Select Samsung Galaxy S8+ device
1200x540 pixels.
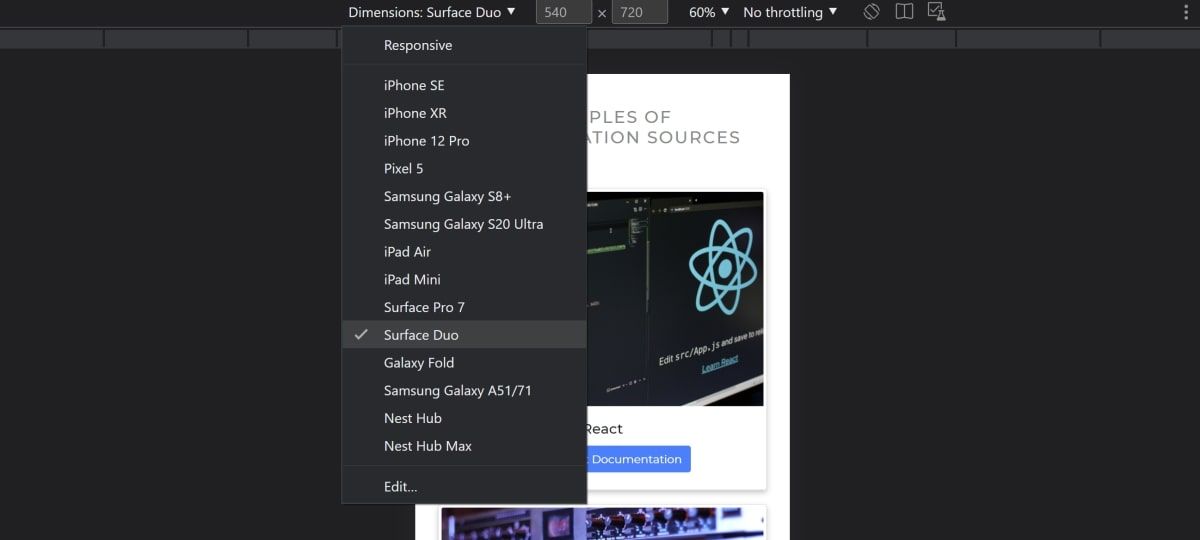tap(464, 196)
